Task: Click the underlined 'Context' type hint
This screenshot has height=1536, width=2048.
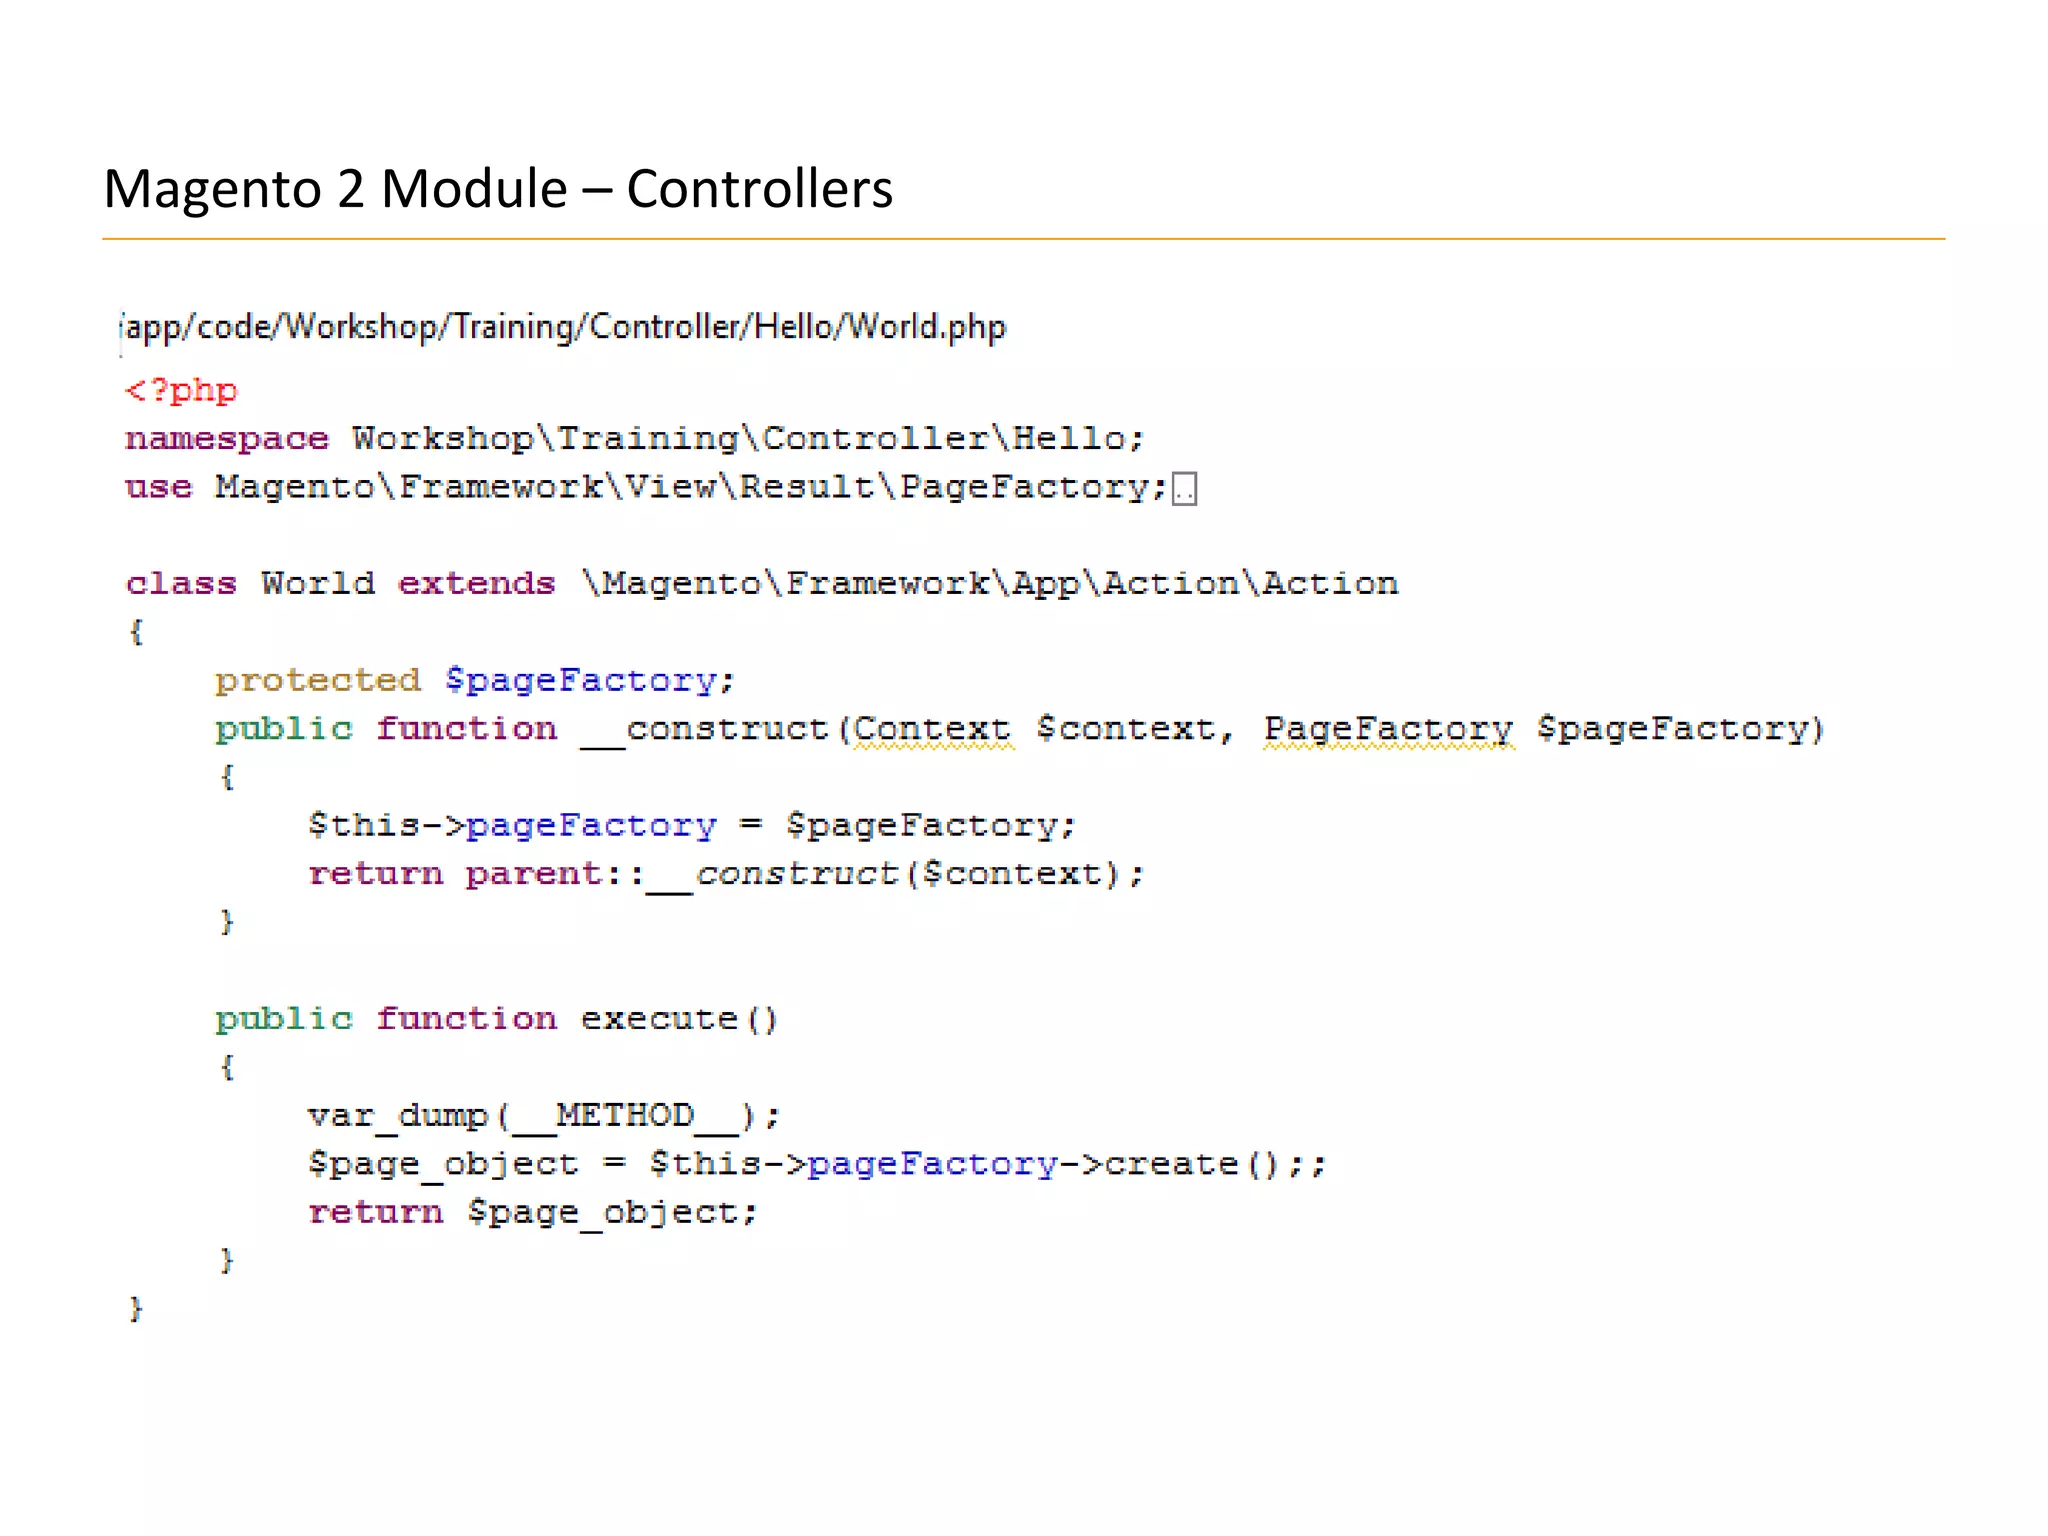Action: coord(932,730)
